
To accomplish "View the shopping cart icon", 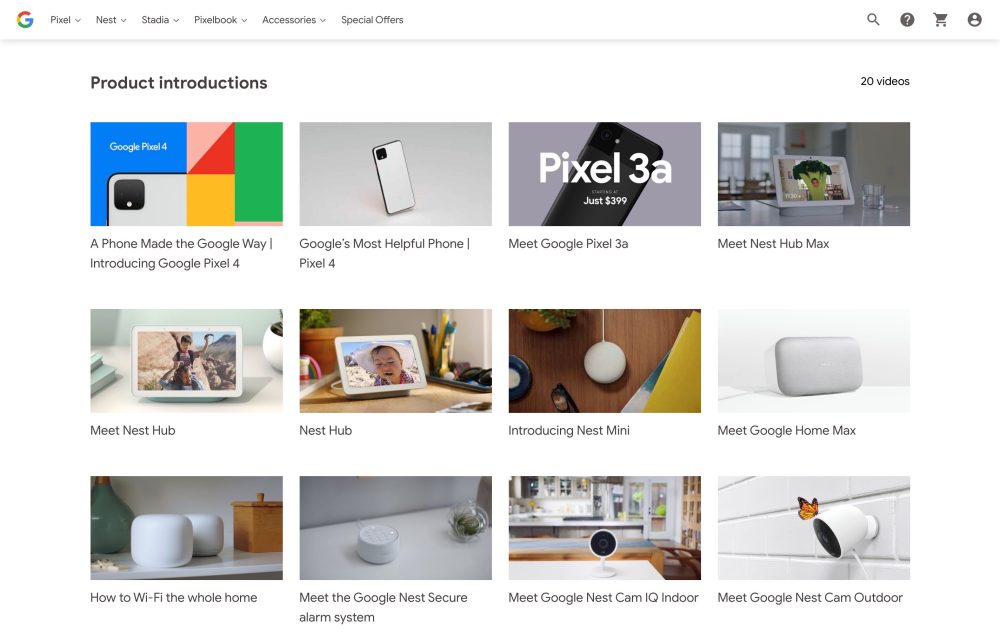I will (941, 20).
